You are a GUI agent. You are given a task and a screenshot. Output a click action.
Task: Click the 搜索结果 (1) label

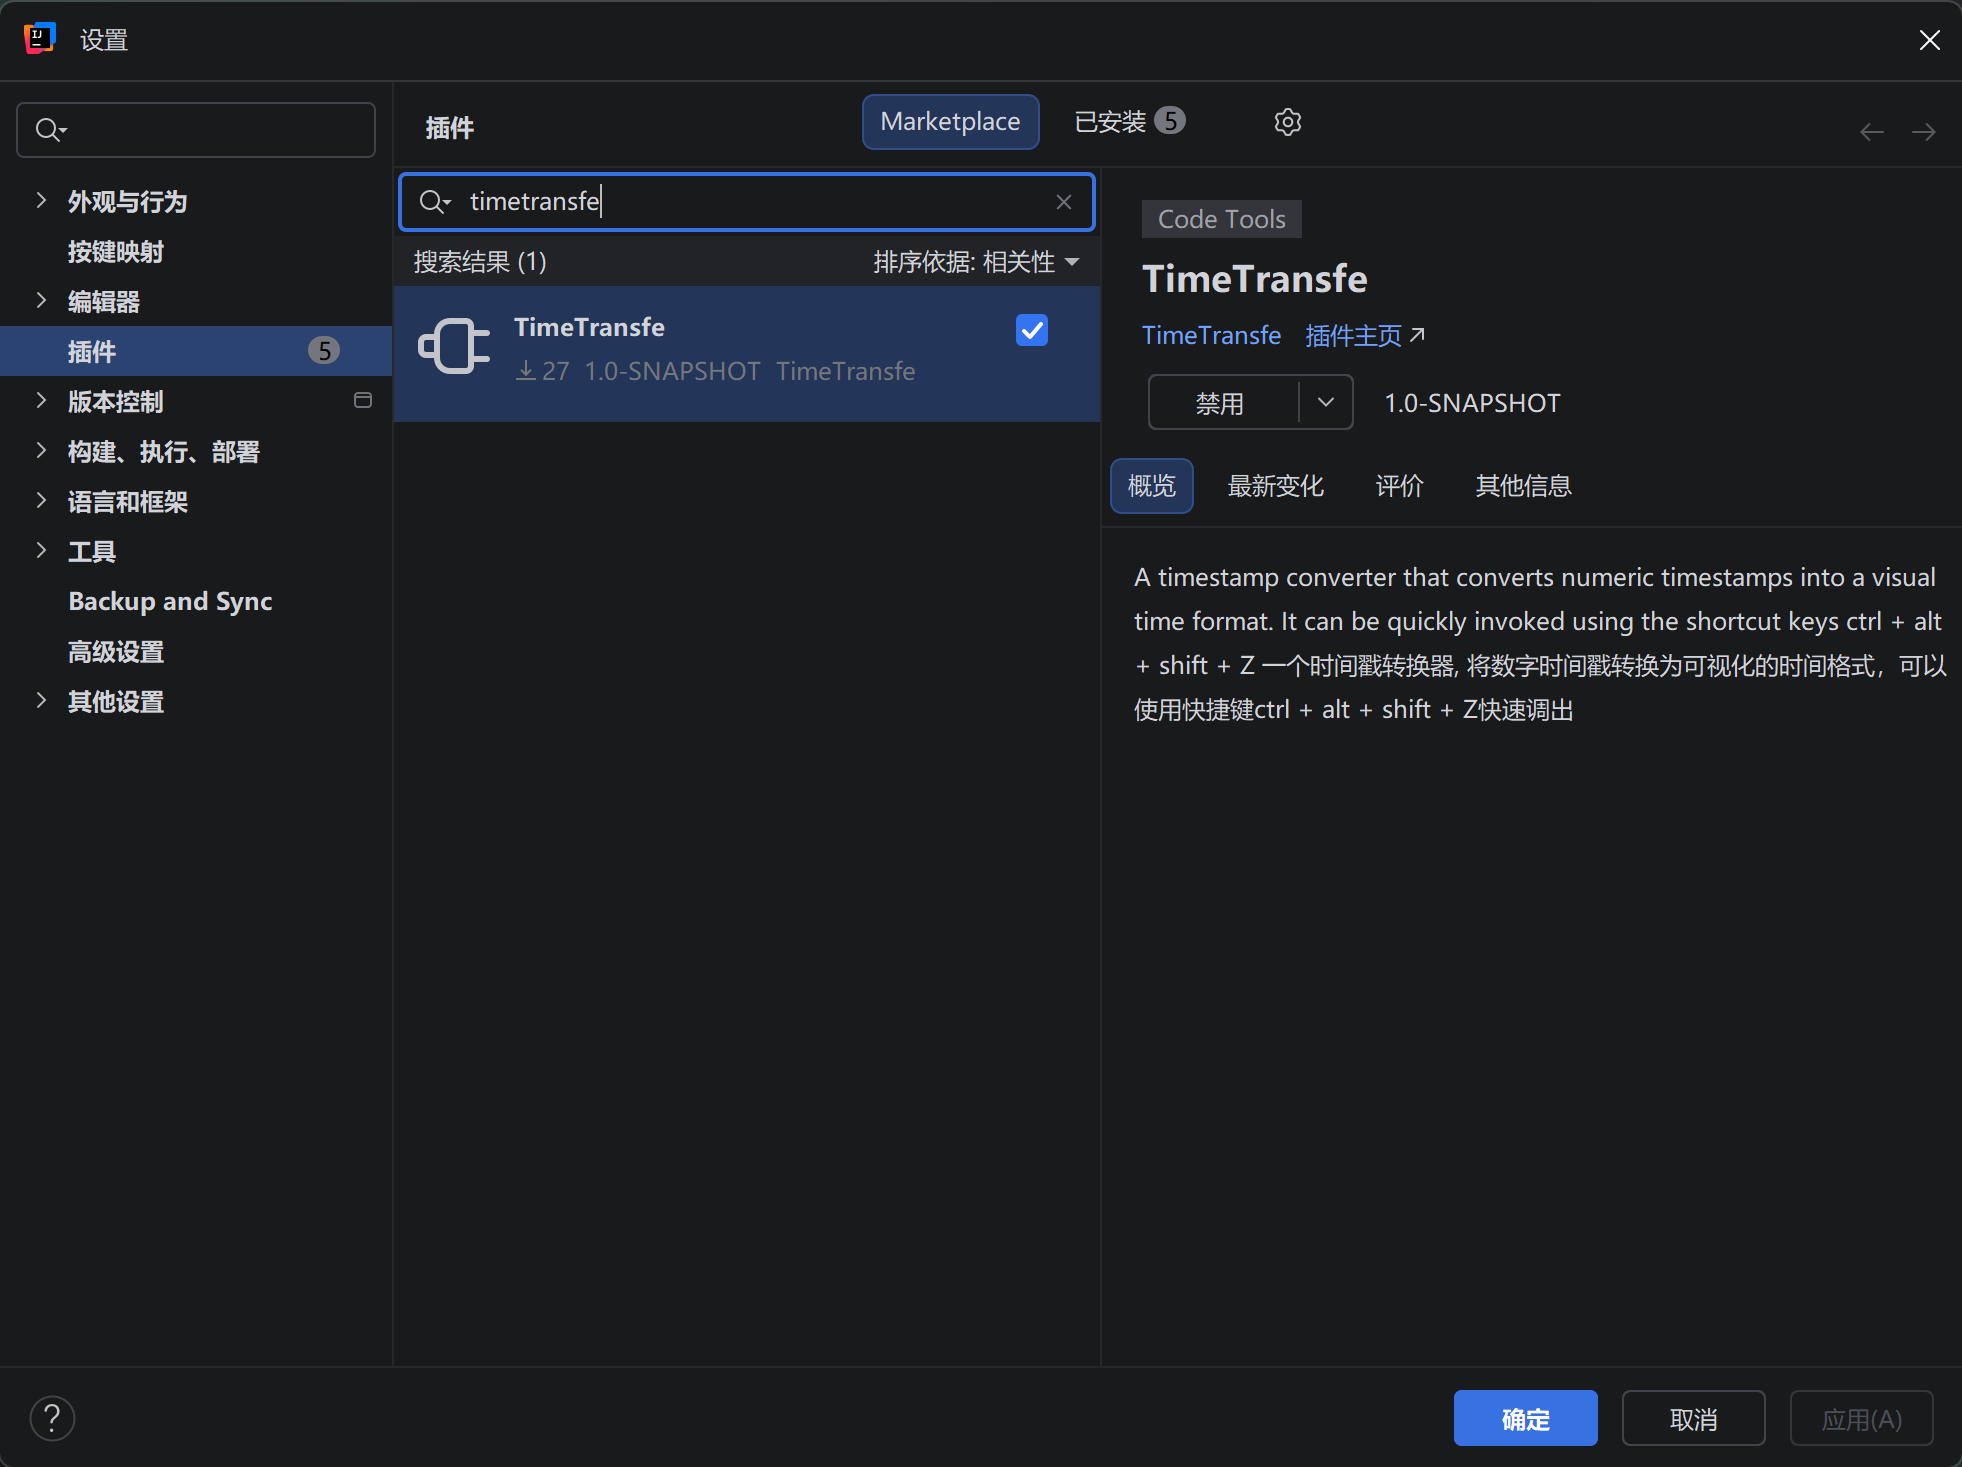[x=480, y=262]
